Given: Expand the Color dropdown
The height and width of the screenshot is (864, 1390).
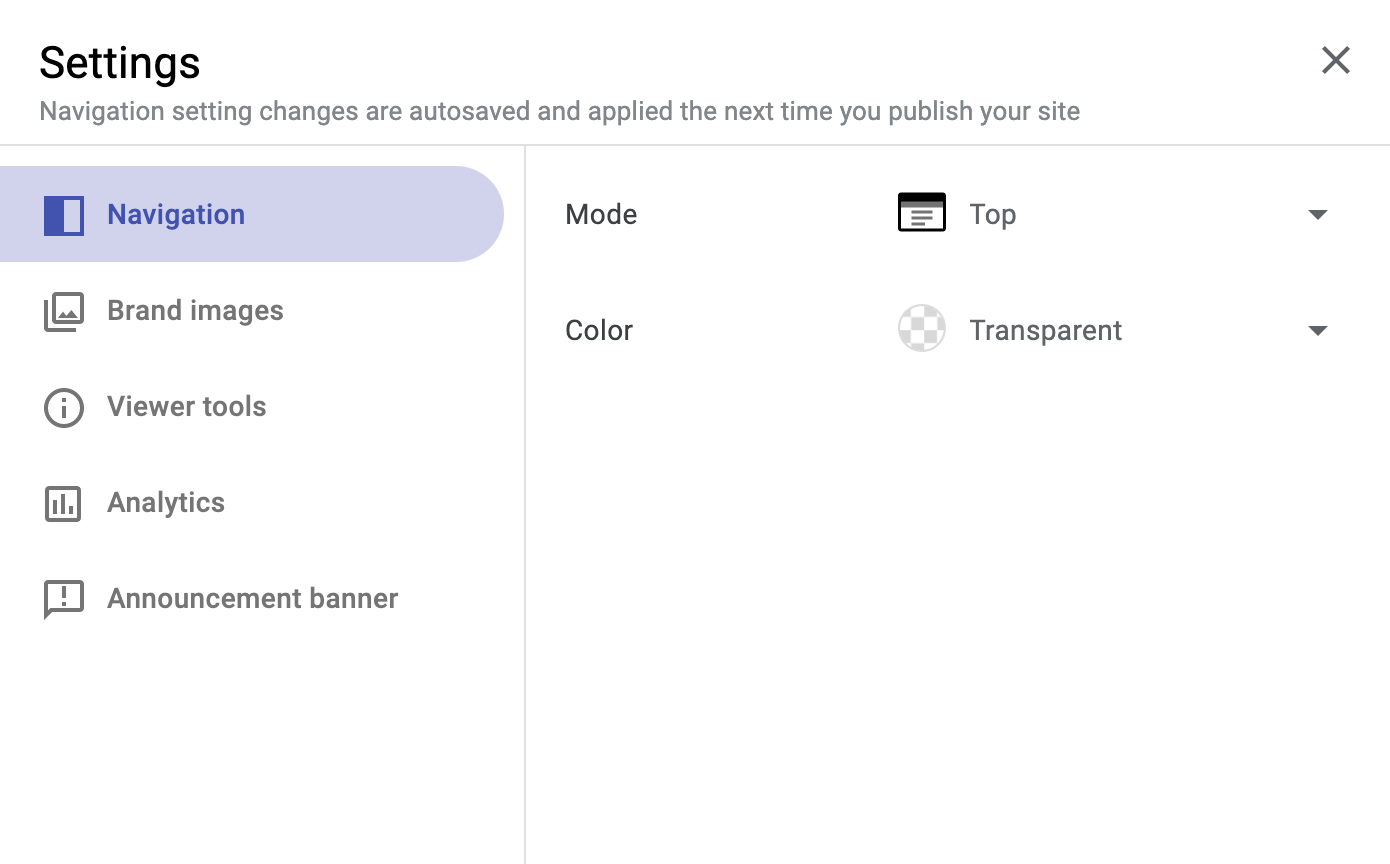Looking at the screenshot, I should click(1318, 330).
